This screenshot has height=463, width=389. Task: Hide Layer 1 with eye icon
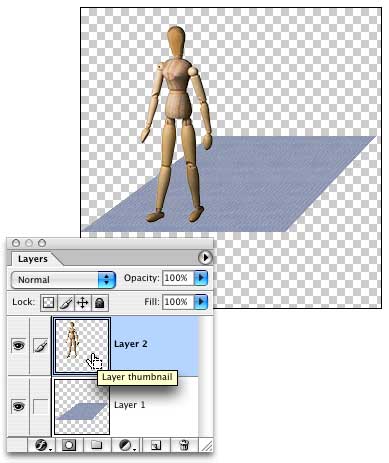click(x=18, y=406)
